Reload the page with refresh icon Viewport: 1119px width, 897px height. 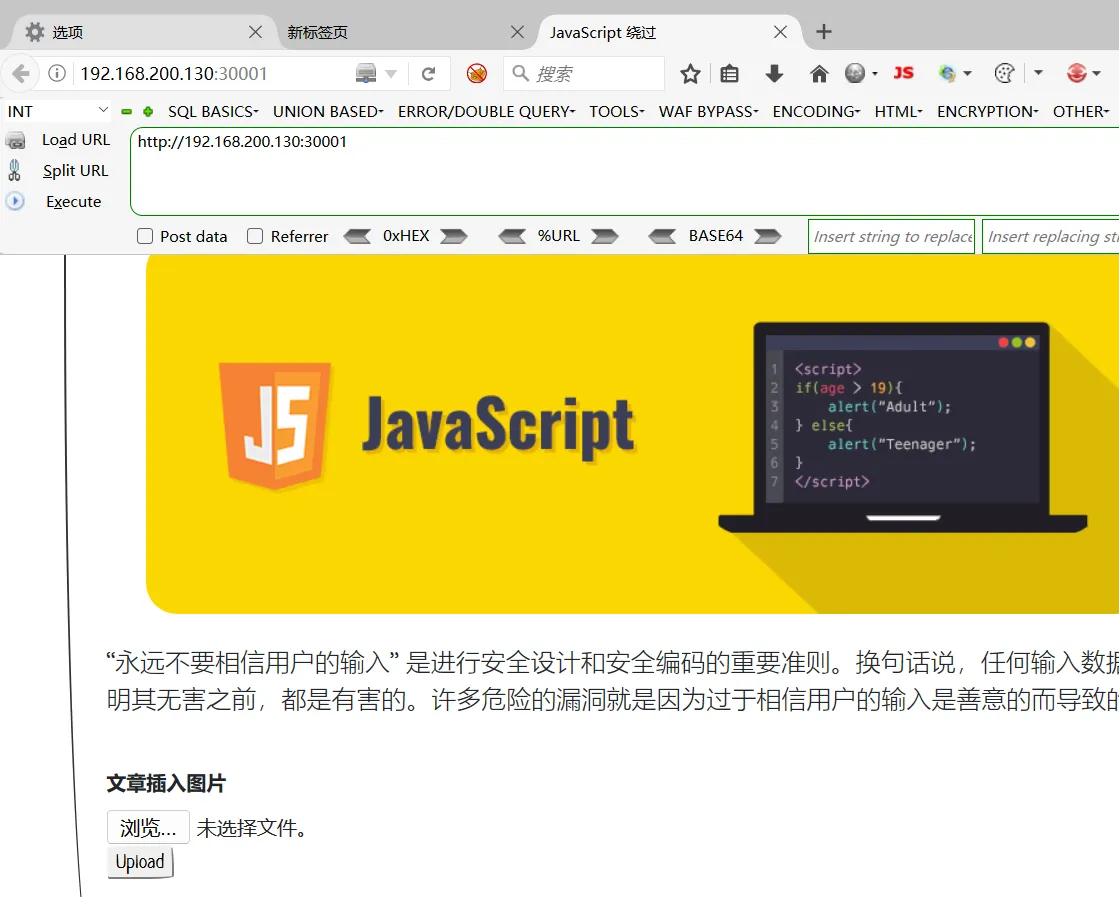(x=428, y=73)
